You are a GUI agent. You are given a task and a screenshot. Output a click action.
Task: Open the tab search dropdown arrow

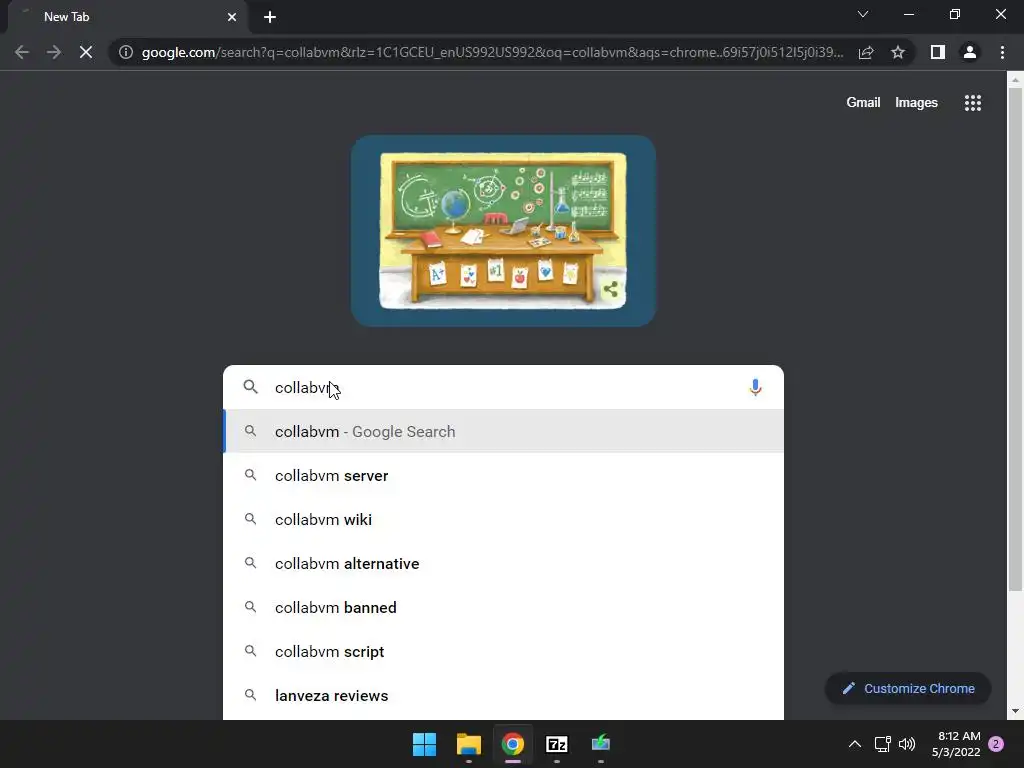[863, 14]
